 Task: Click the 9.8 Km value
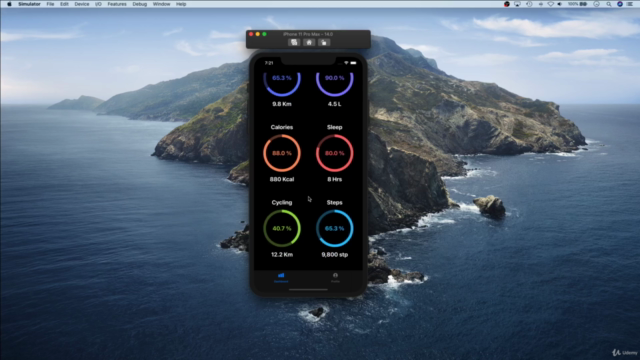pos(282,104)
